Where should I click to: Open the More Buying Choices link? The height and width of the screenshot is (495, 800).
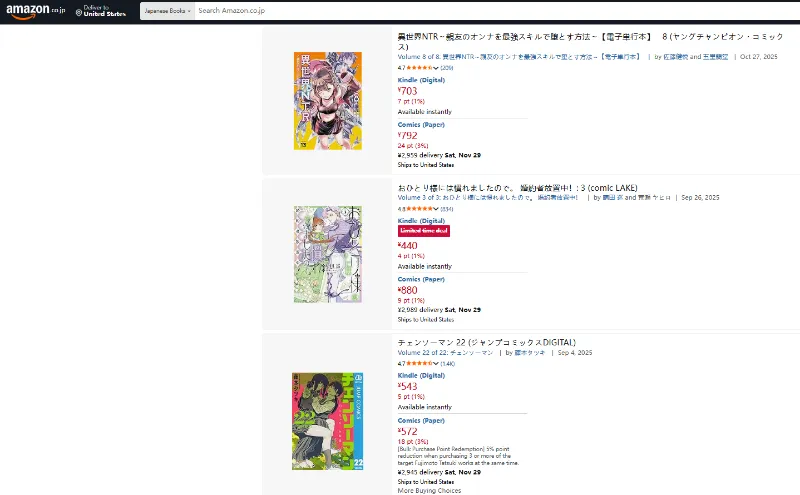click(x=429, y=490)
